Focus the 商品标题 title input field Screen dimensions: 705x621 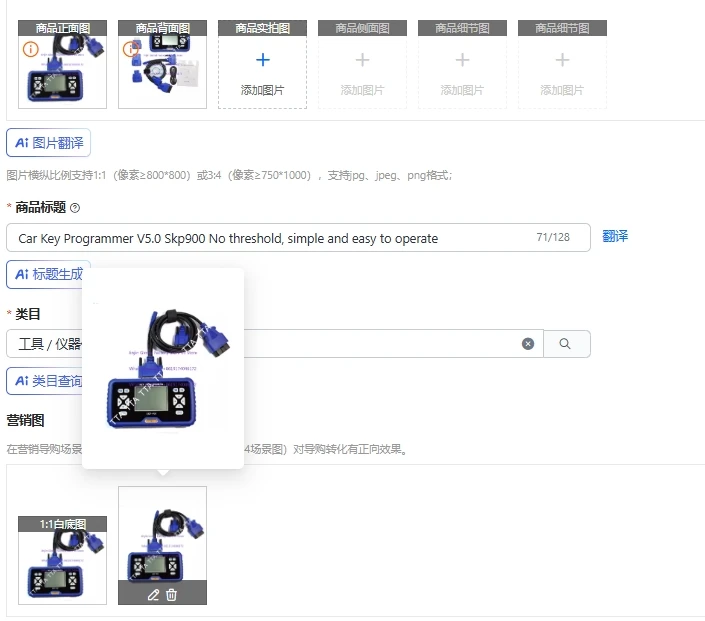[x=298, y=238]
